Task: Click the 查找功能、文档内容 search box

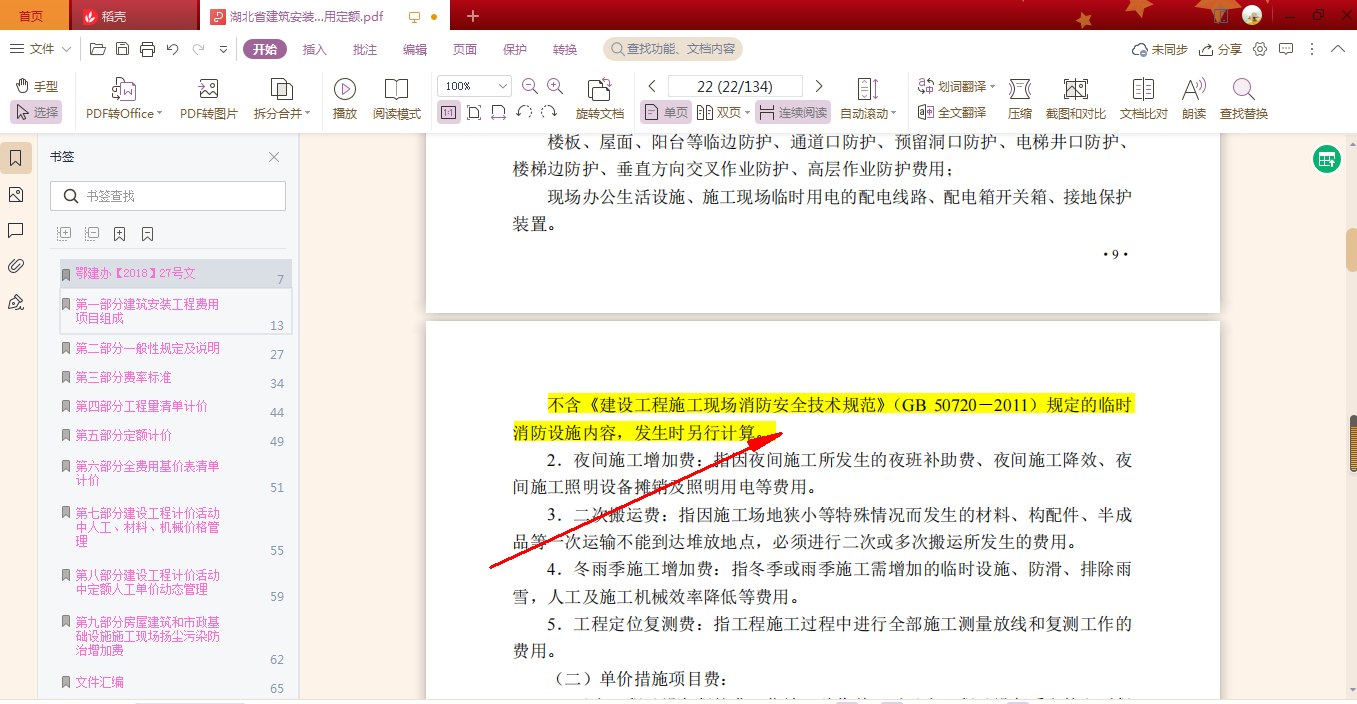Action: click(x=673, y=49)
